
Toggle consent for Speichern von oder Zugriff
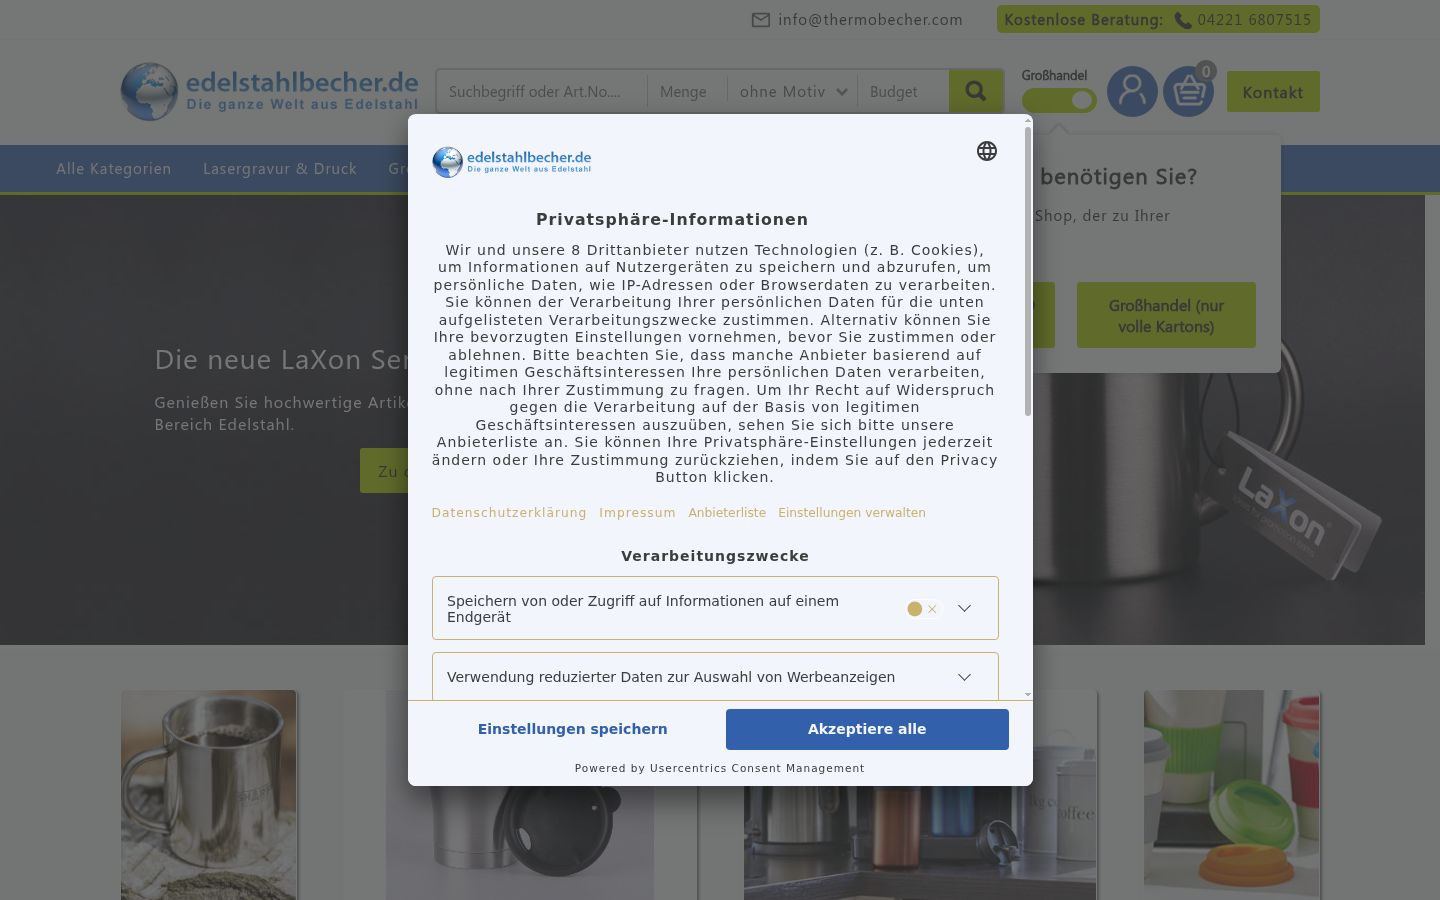923,608
